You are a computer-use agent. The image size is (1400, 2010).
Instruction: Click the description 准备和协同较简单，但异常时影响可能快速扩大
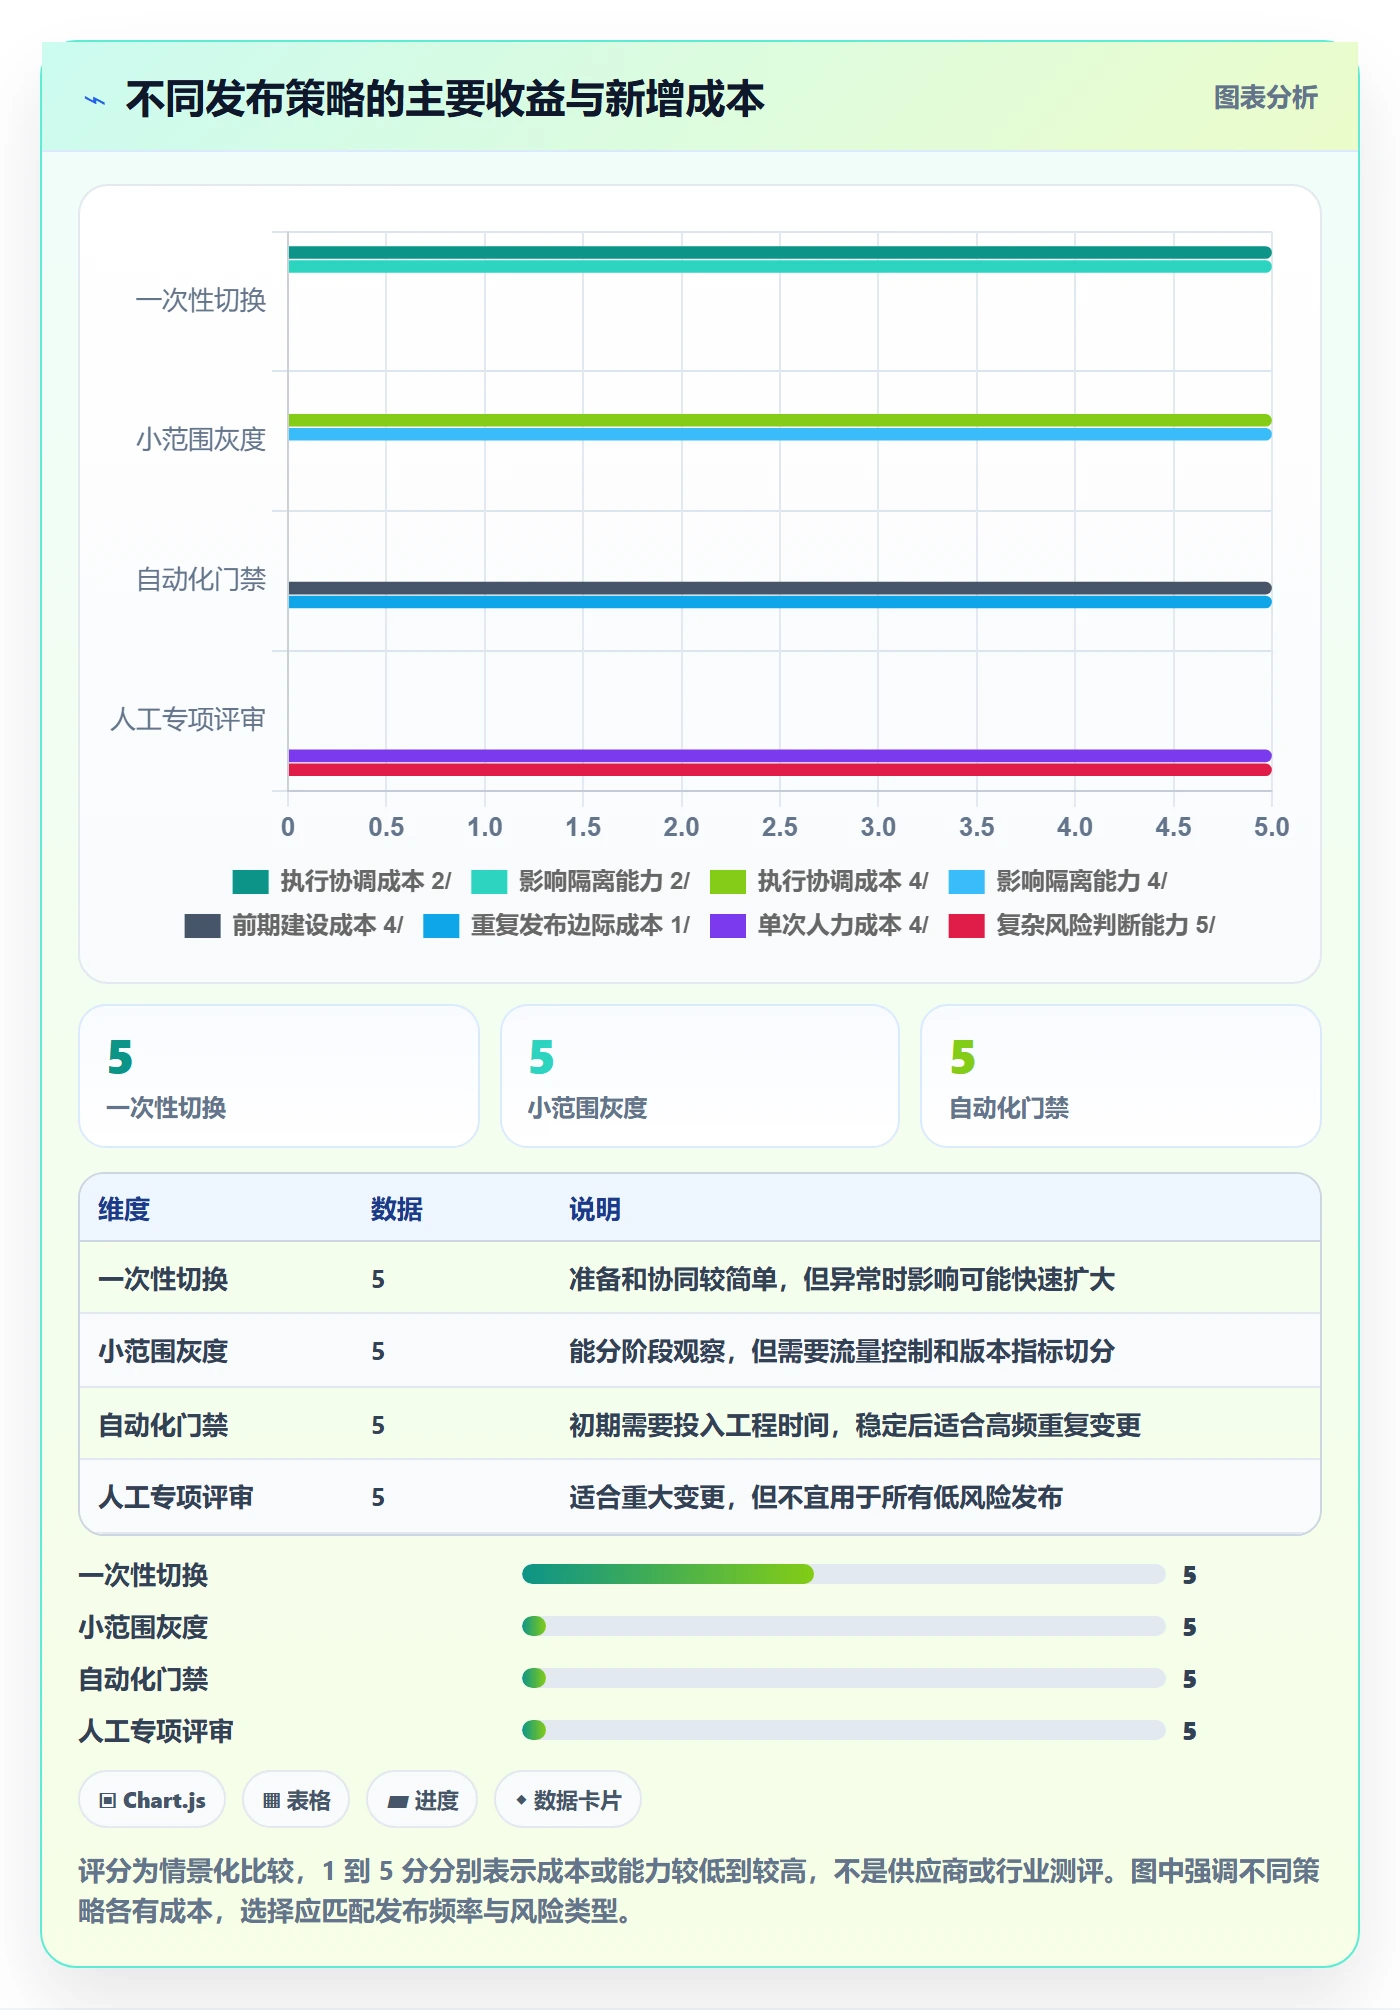tap(842, 1279)
